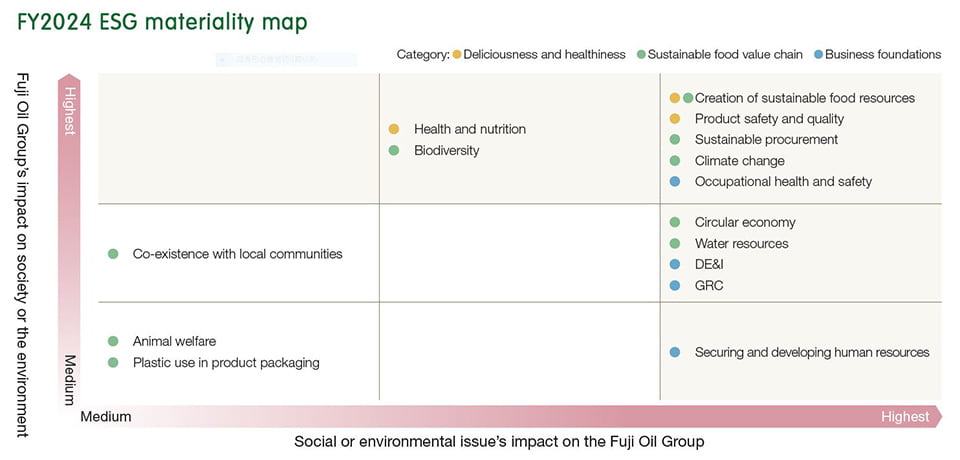Click the green dot beside Creation of sustainable food resources
The height and width of the screenshot is (460, 960).
[x=688, y=98]
